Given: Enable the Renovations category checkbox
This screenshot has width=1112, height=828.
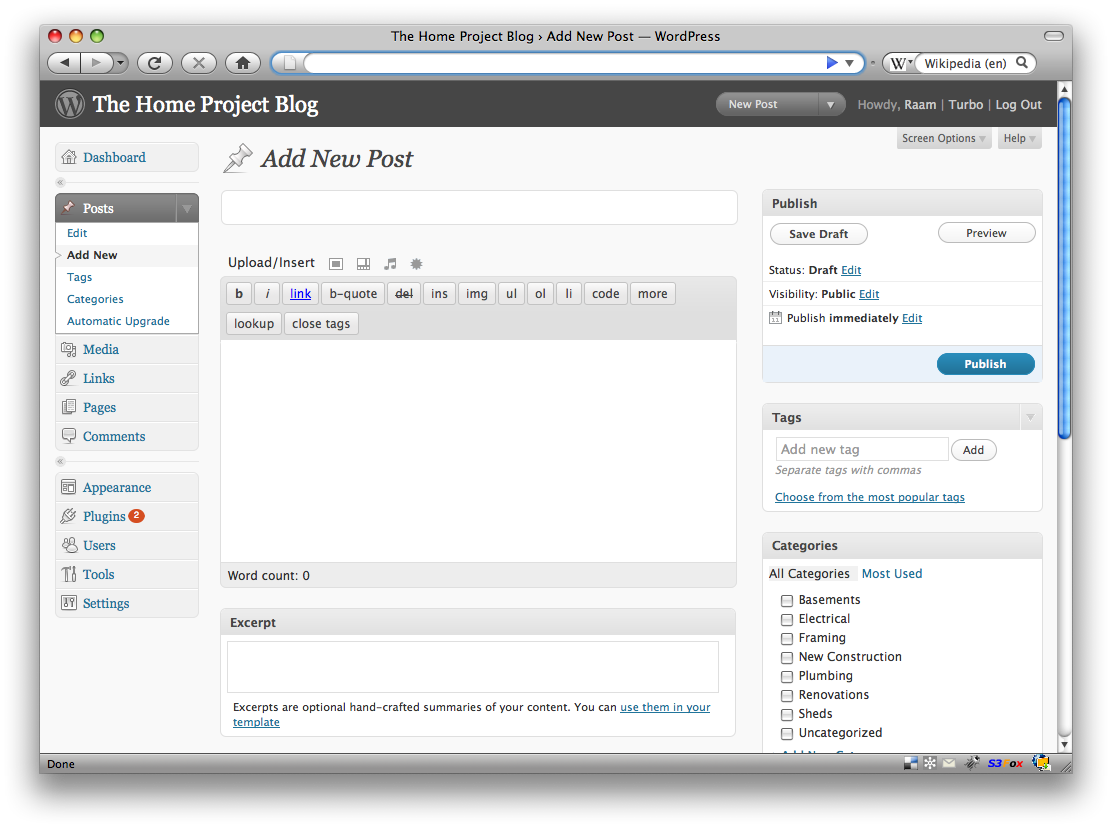Looking at the screenshot, I should [x=787, y=696].
